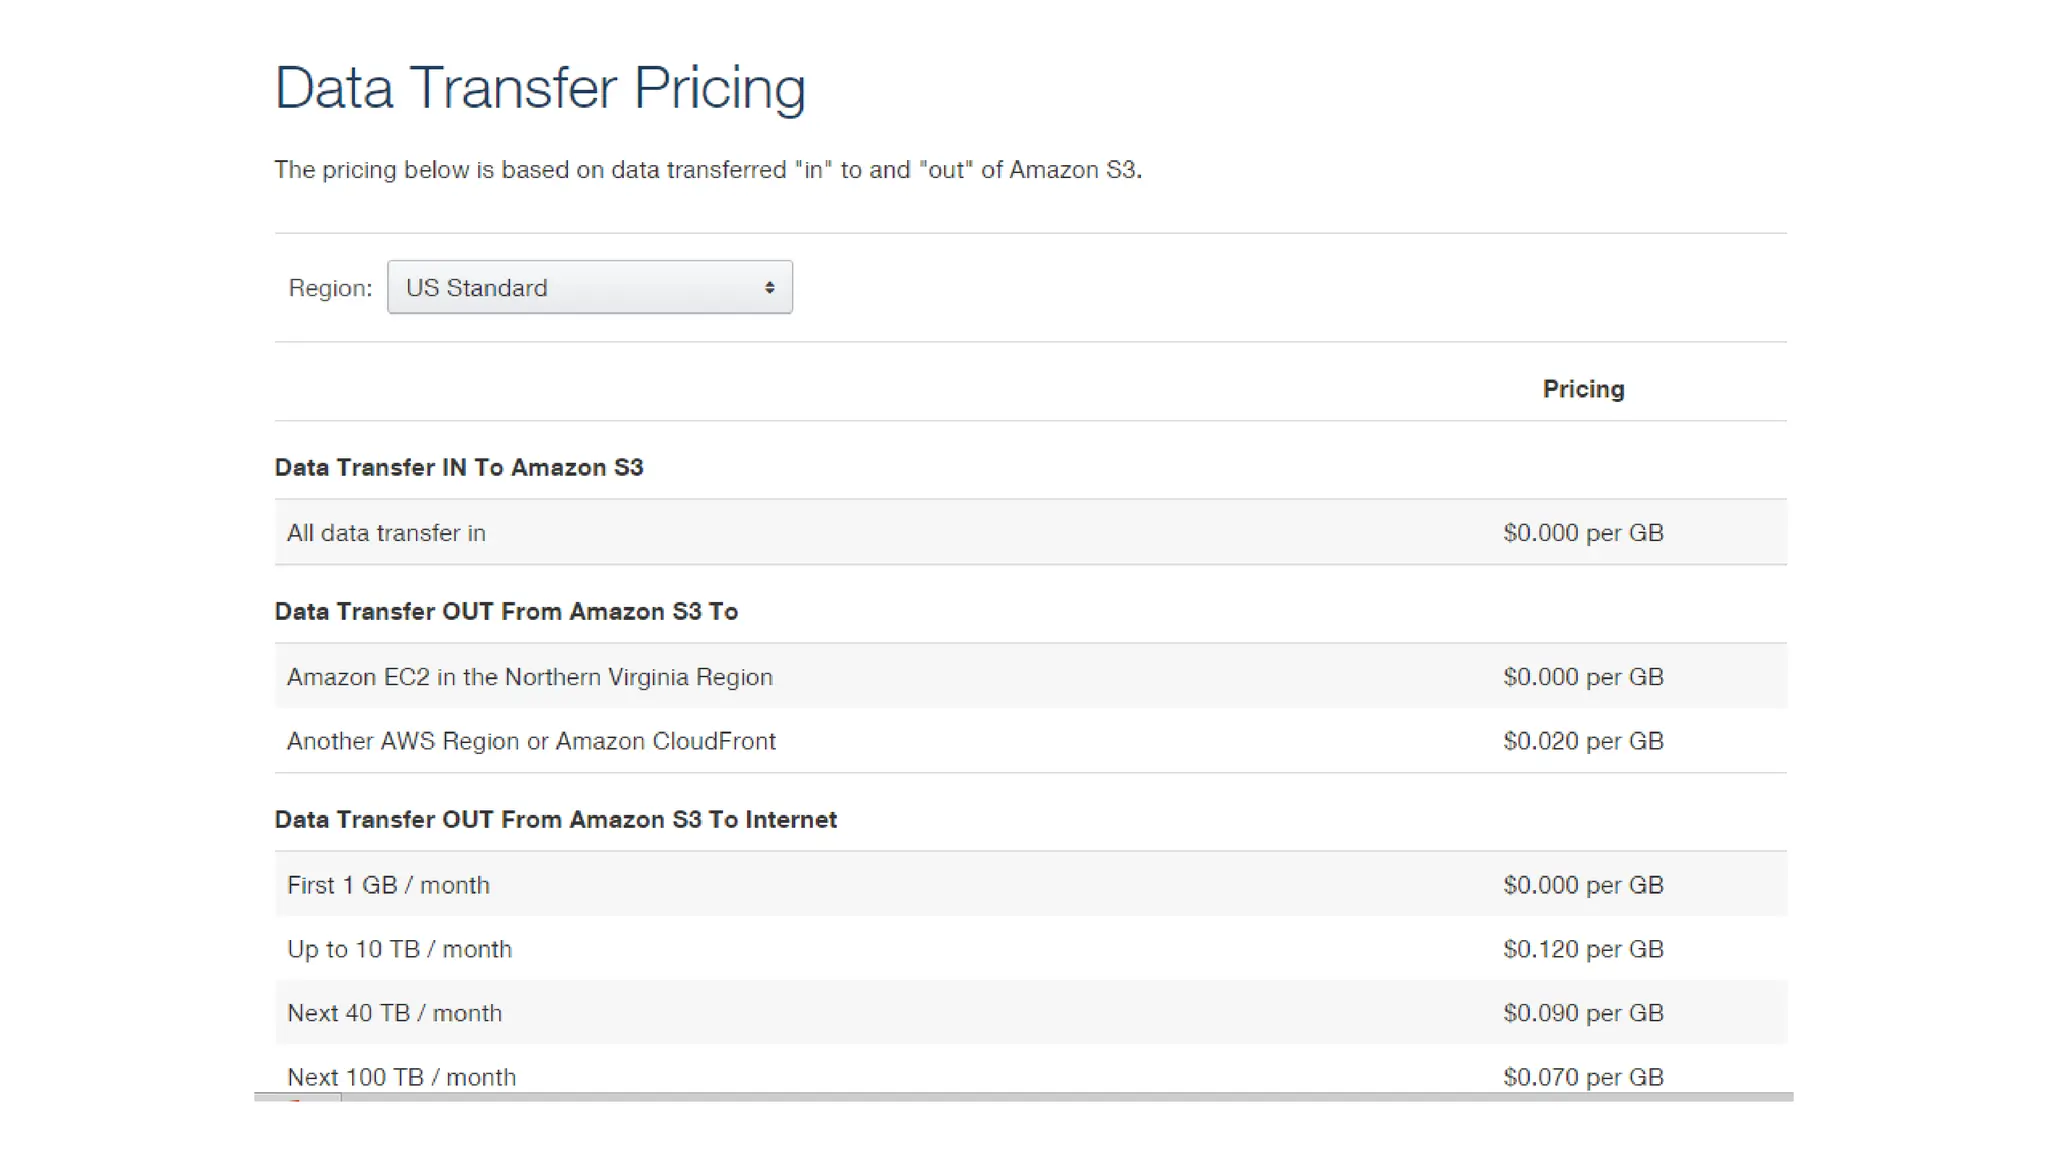
Task: Click the pricing description text under the title
Action: (708, 170)
